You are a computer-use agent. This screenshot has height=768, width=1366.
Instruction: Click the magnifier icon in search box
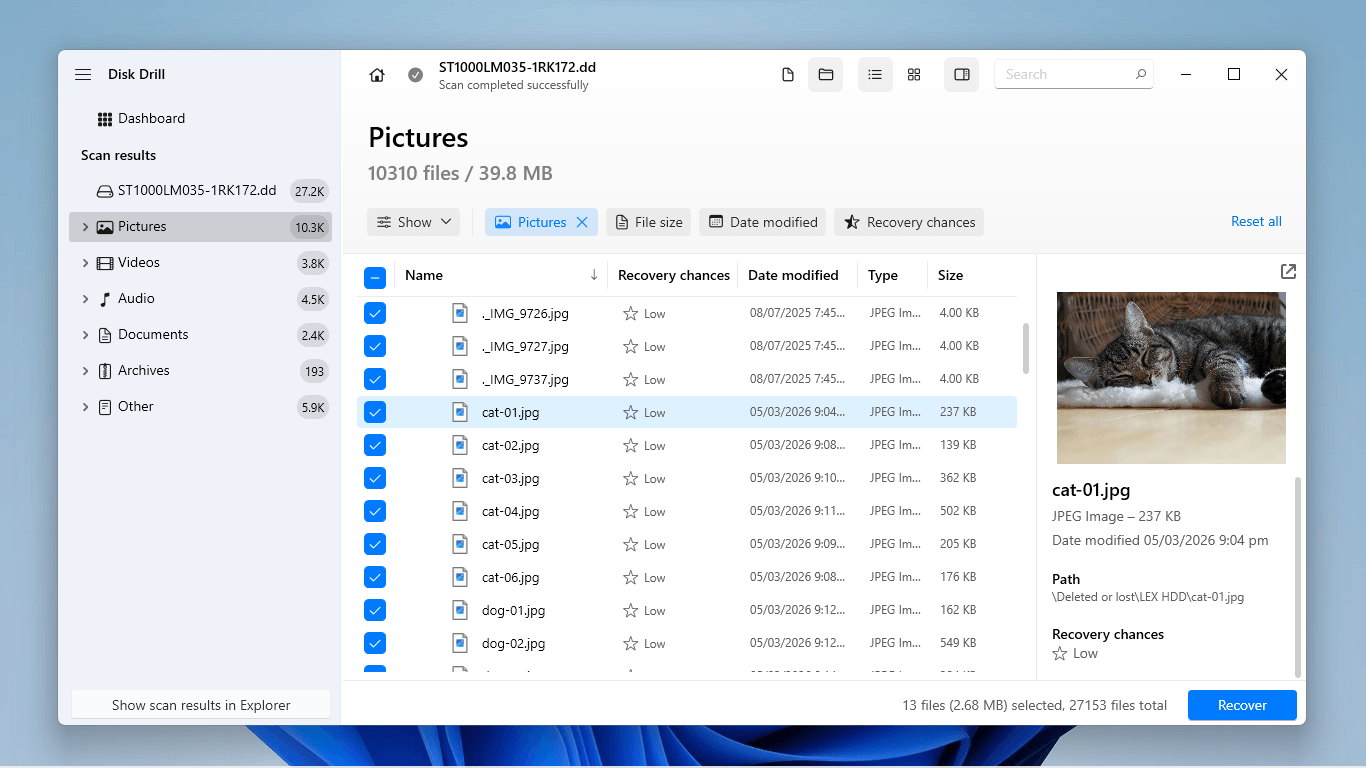(x=1140, y=74)
